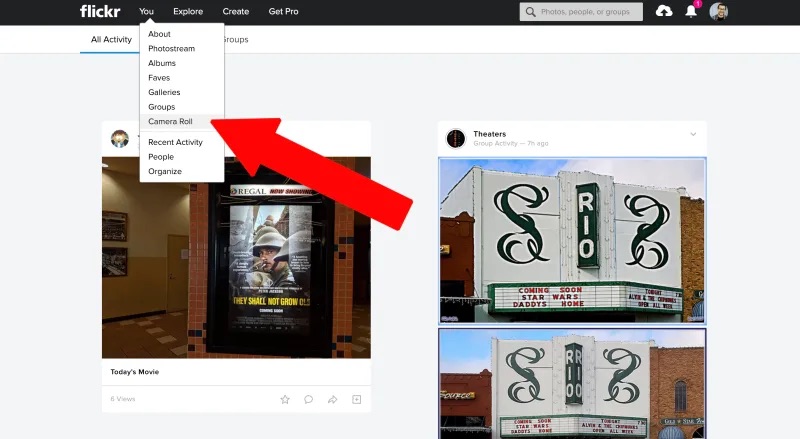Open the profile avatar in the top bar

(x=718, y=11)
